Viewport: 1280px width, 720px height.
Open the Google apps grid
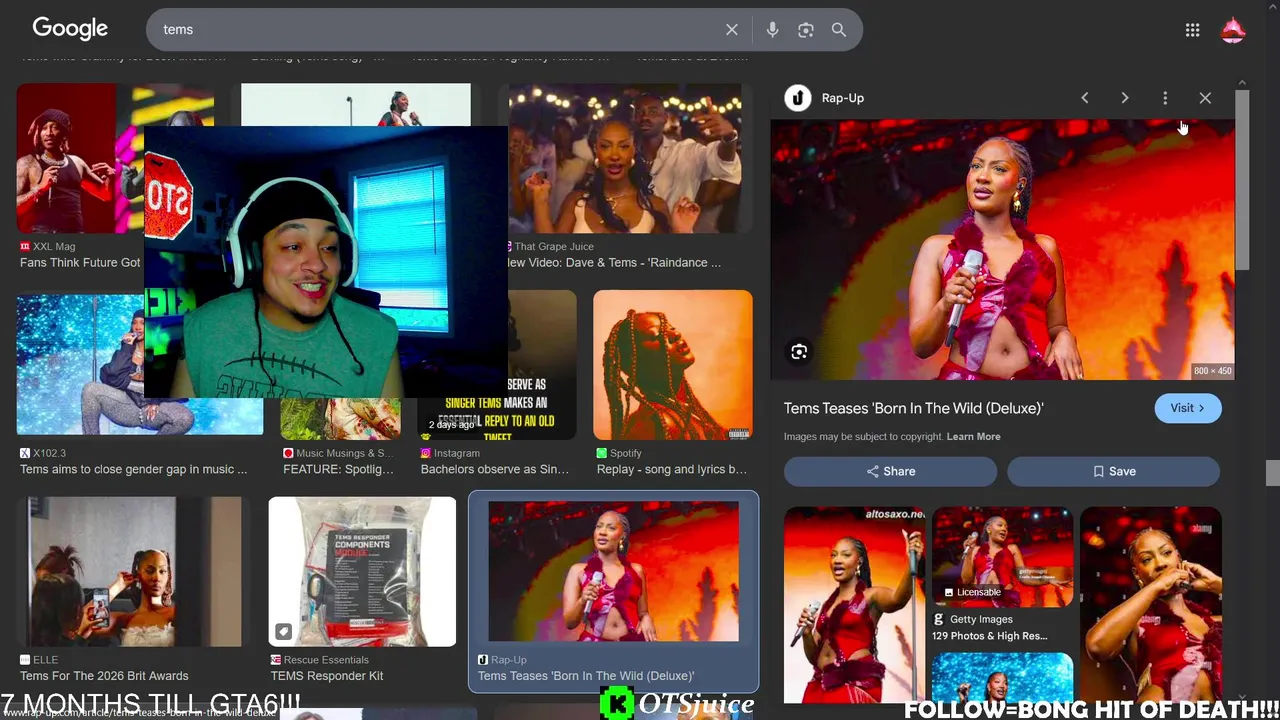point(1192,30)
